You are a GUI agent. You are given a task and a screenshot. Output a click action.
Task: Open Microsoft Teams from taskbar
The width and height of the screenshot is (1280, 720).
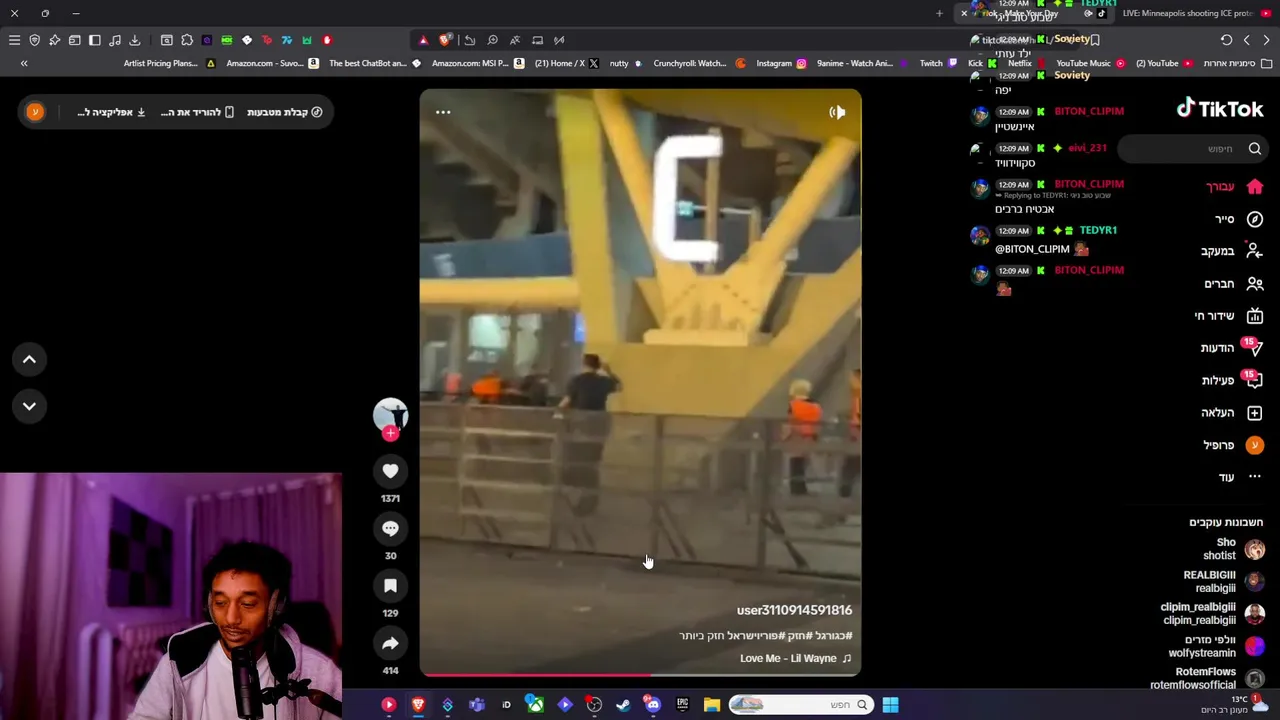tap(477, 705)
